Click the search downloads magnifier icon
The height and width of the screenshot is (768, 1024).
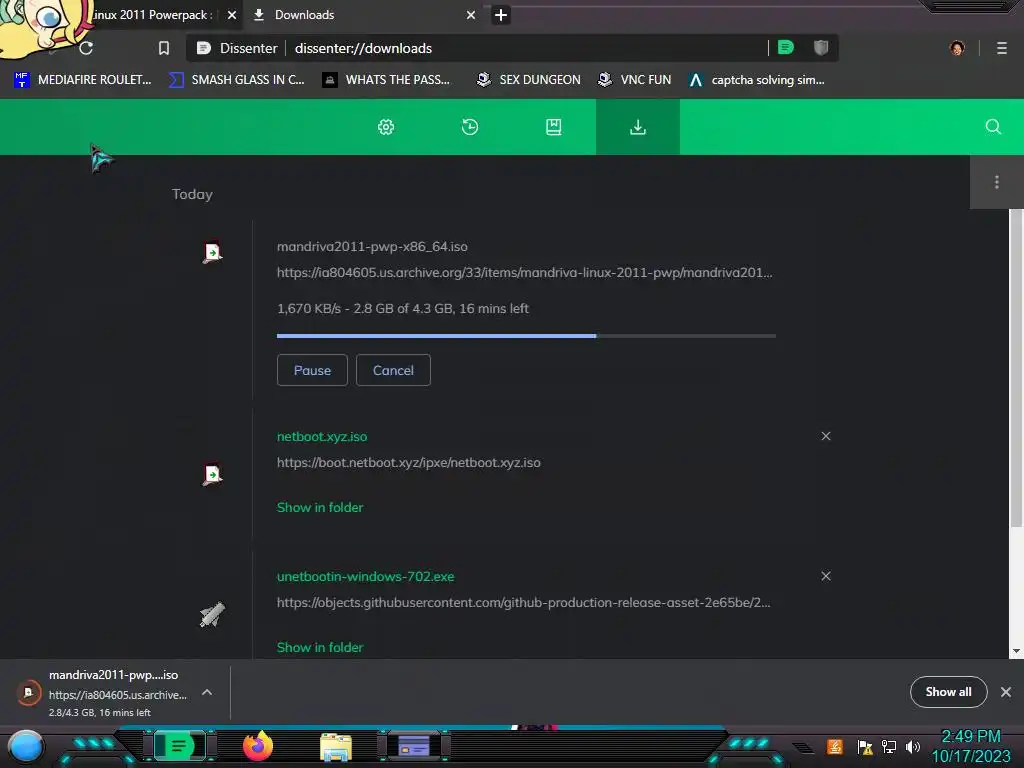993,127
